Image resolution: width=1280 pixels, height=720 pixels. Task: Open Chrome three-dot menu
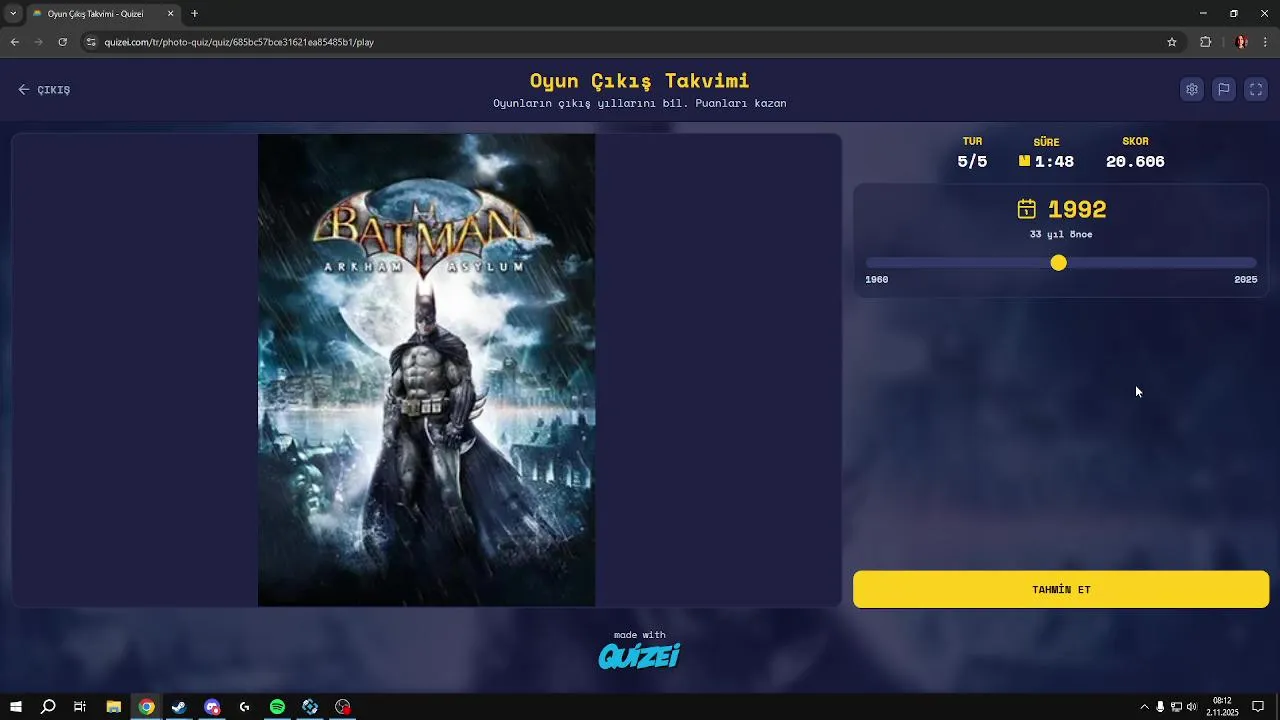[x=1265, y=42]
